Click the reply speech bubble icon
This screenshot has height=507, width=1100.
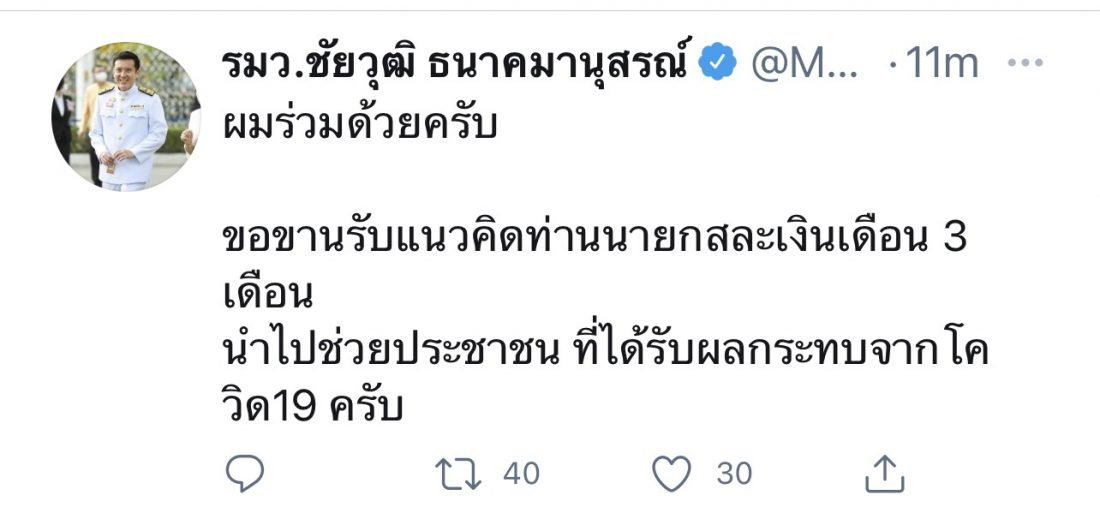click(x=244, y=473)
